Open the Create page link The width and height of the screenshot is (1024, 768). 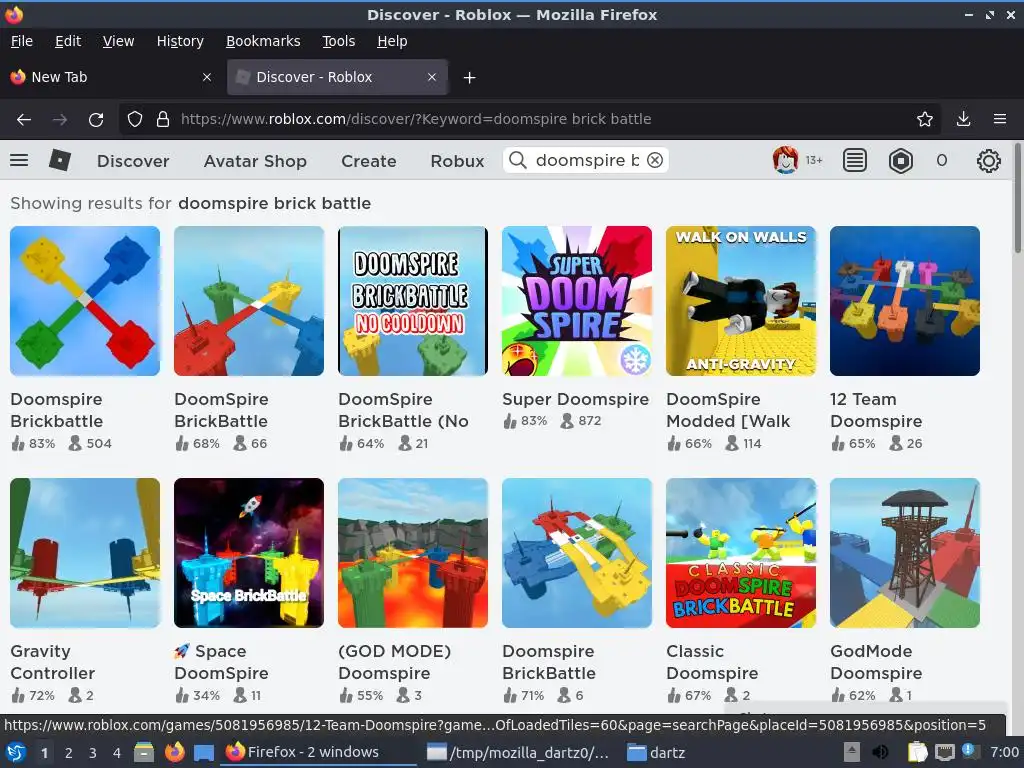pyautogui.click(x=368, y=161)
